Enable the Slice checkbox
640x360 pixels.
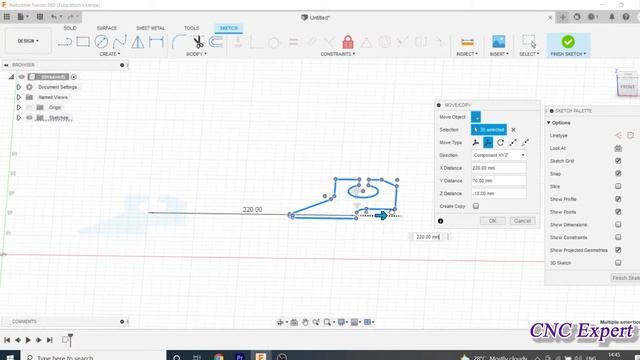click(x=618, y=186)
